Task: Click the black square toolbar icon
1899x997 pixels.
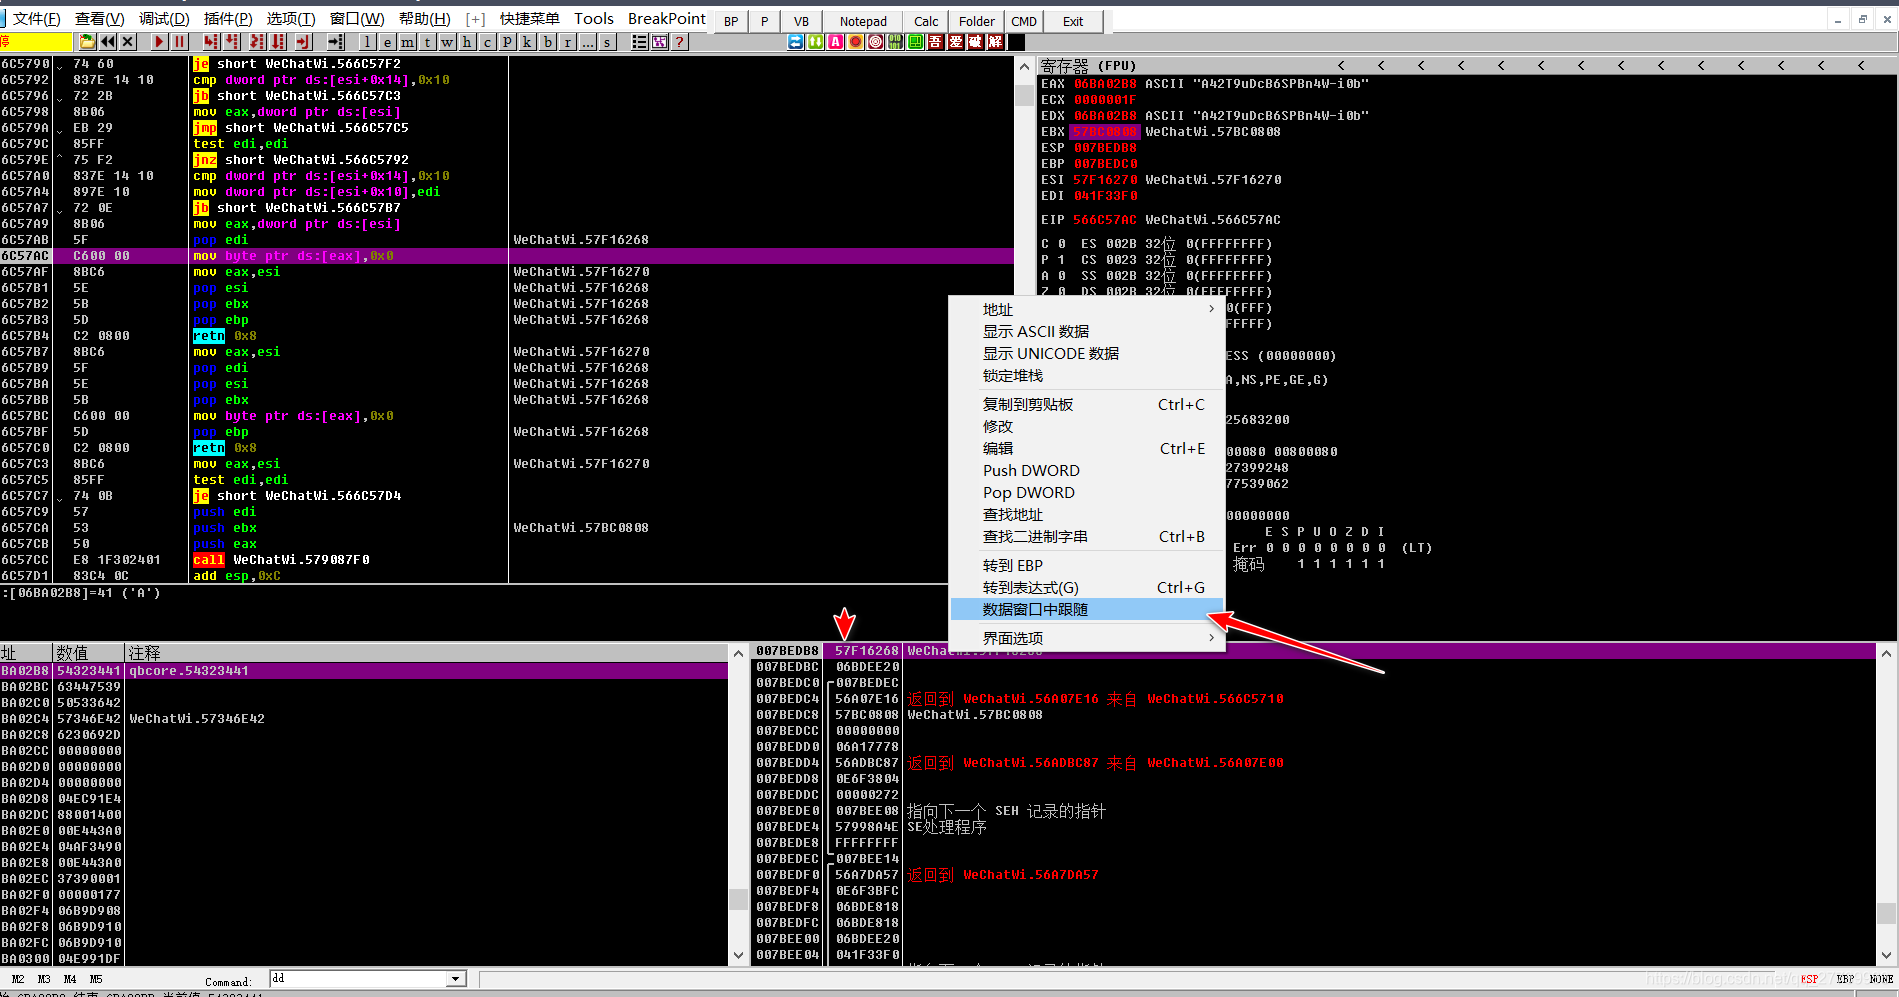Action: (1016, 42)
